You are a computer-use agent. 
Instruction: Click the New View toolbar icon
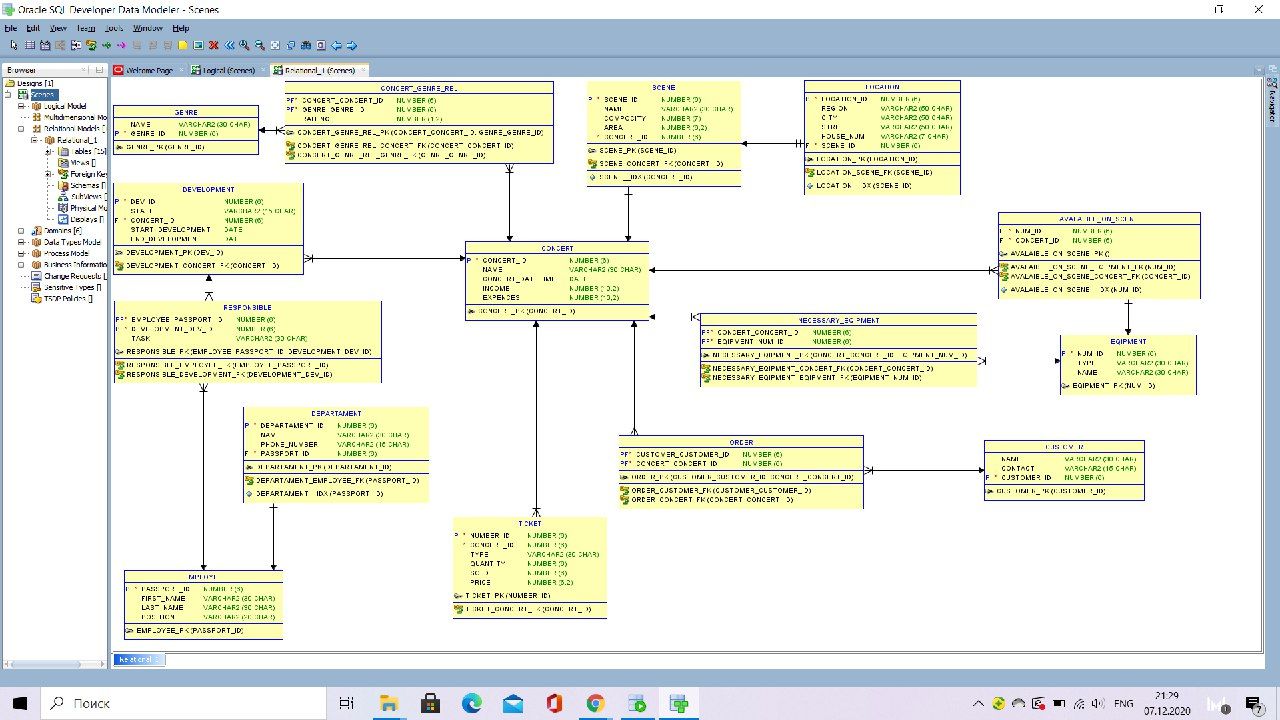(x=45, y=45)
